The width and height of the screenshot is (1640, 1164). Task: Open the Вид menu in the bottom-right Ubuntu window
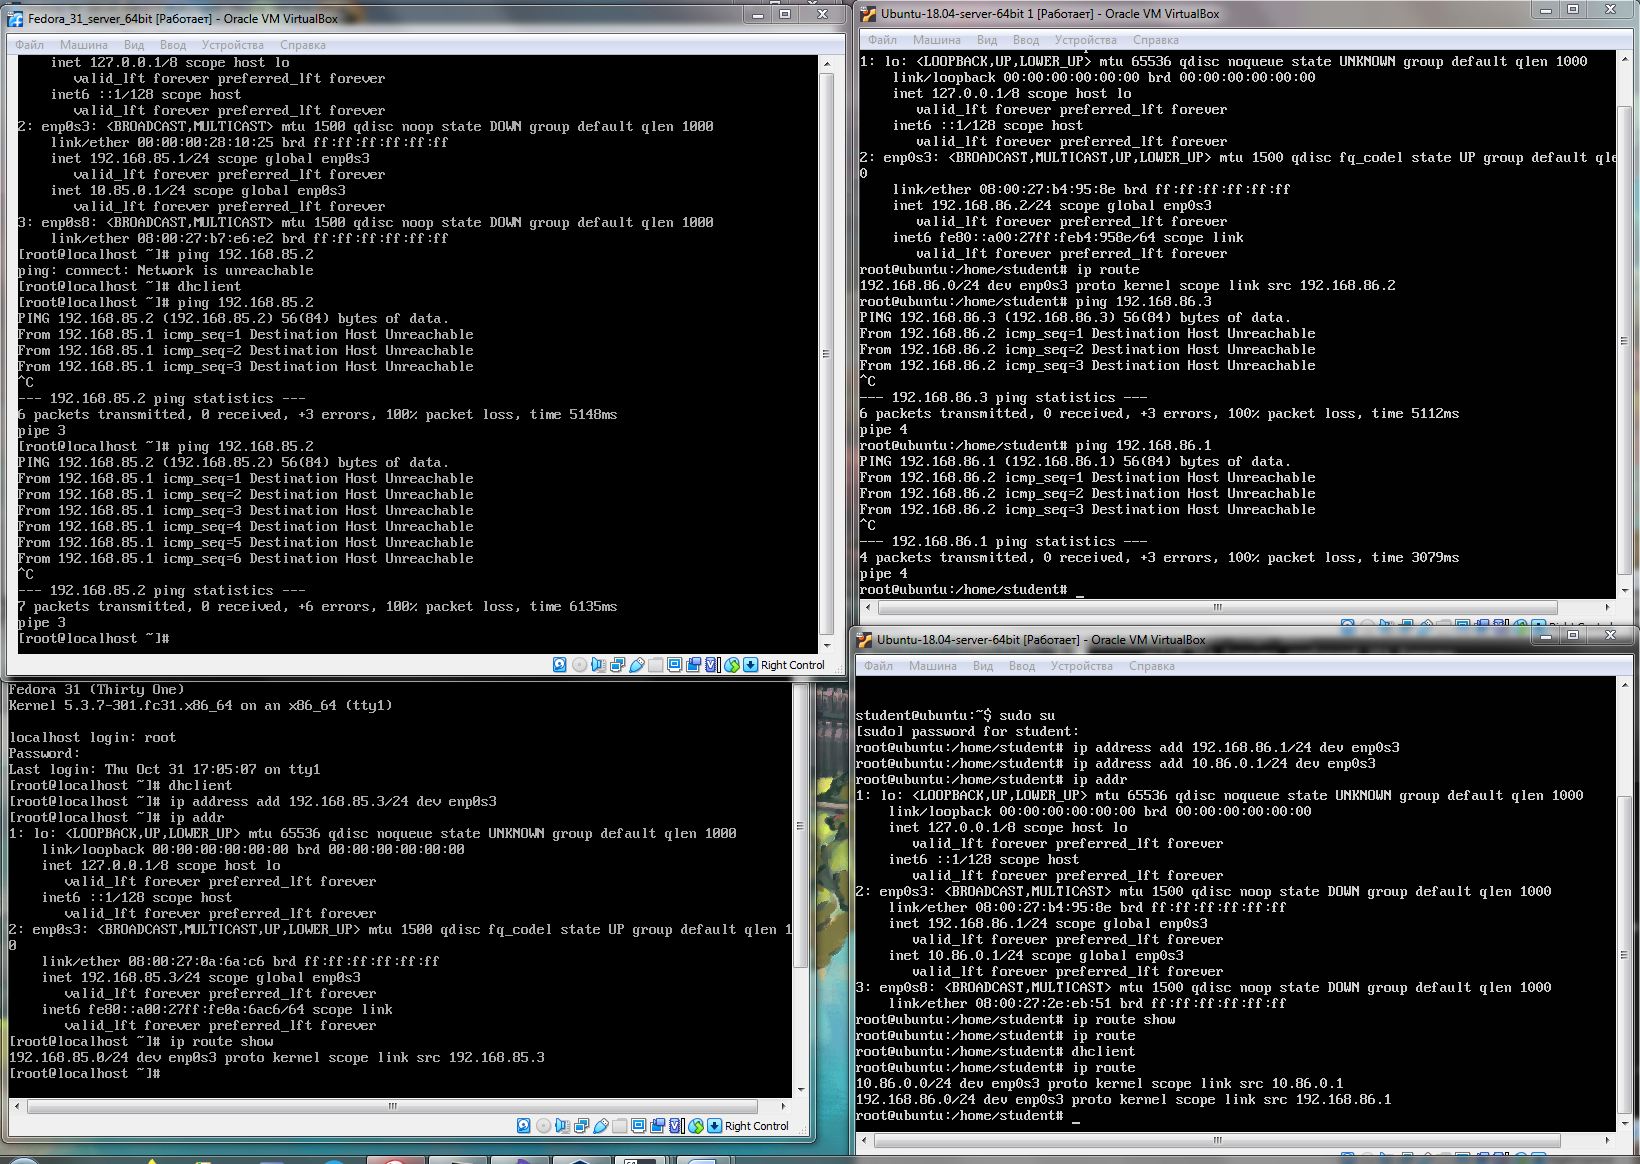pos(983,666)
